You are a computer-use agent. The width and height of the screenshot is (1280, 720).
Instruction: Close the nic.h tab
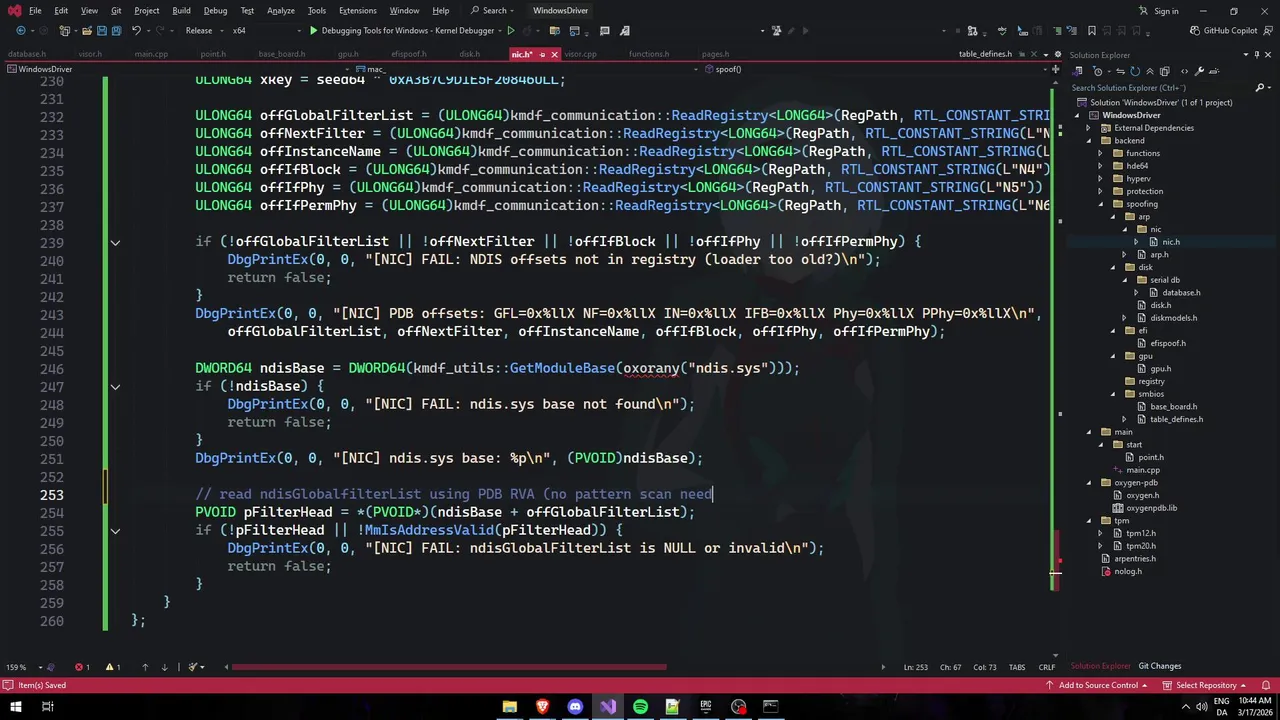[554, 54]
